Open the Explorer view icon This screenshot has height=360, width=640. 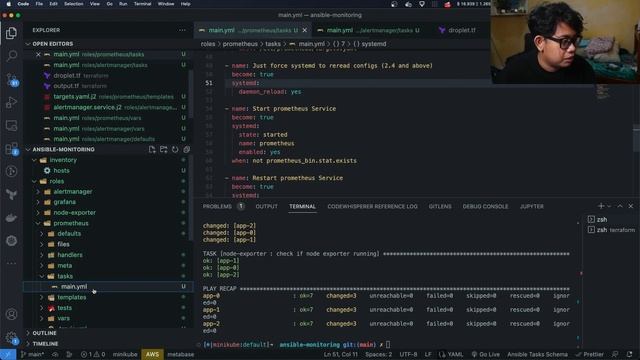[x=11, y=33]
